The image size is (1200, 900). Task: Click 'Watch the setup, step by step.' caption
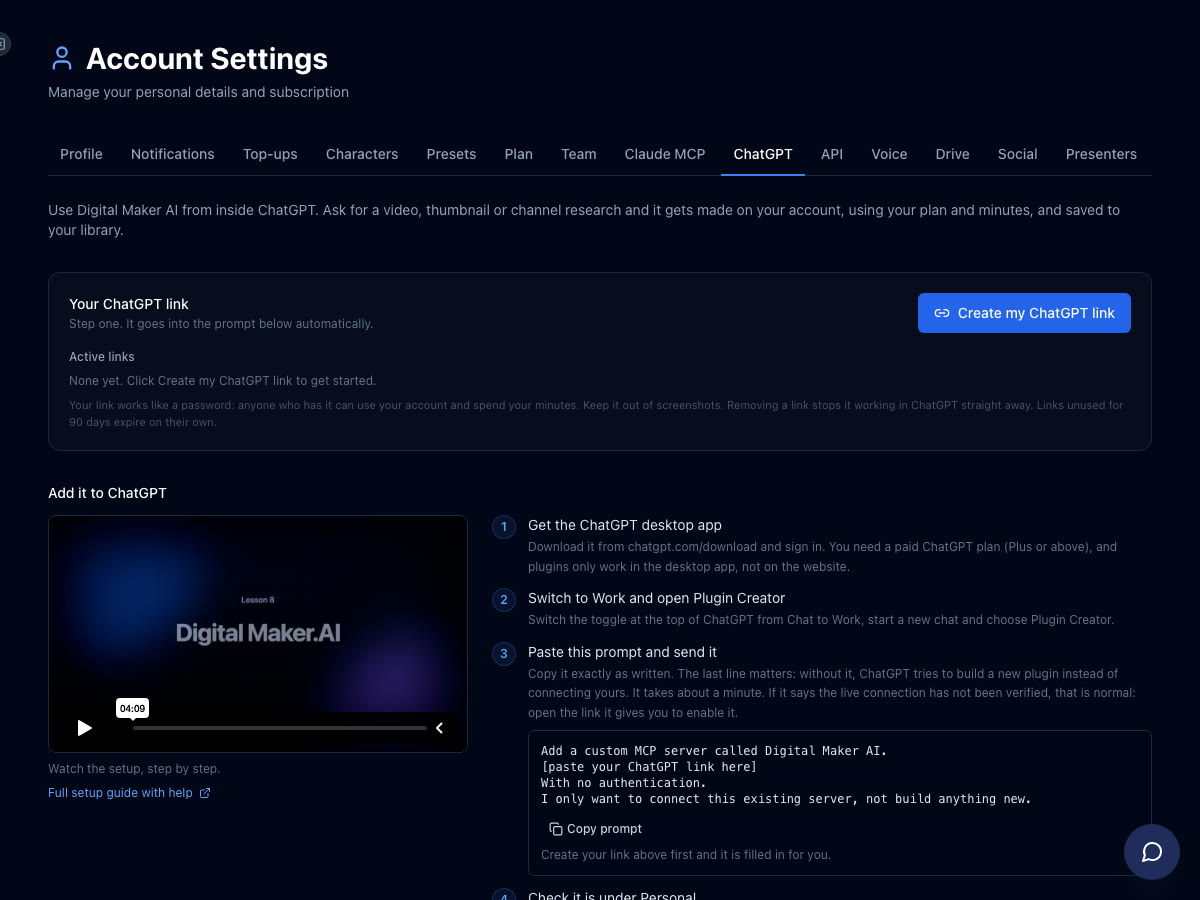pos(134,769)
